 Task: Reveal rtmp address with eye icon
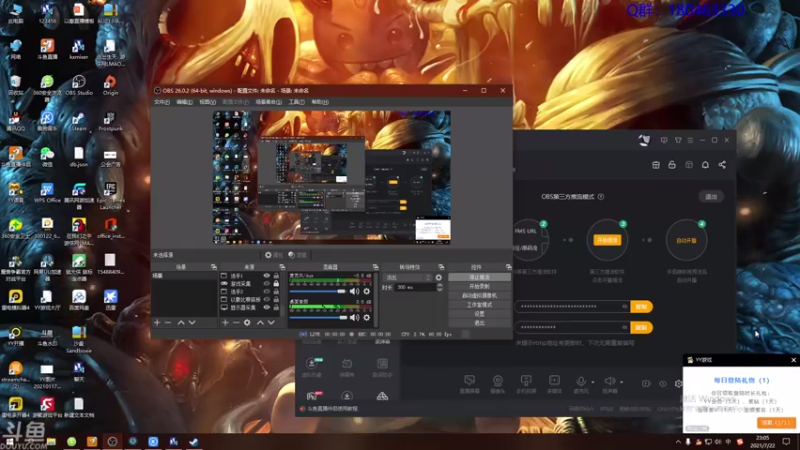(624, 307)
